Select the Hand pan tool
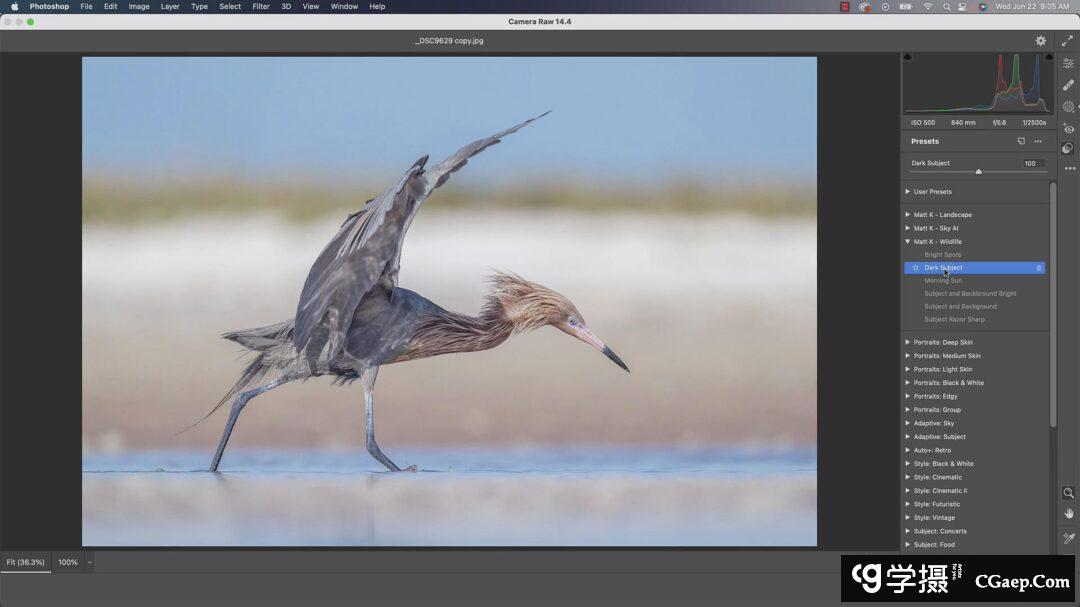The width and height of the screenshot is (1080, 607). pyautogui.click(x=1068, y=514)
